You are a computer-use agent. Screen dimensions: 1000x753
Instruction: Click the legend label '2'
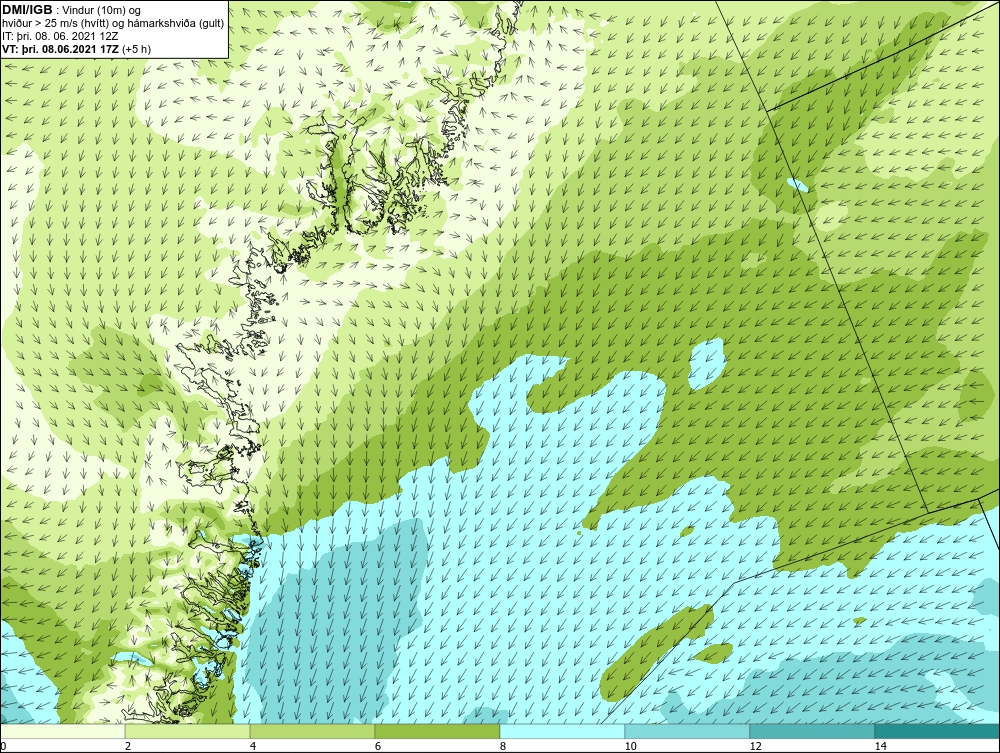click(128, 746)
